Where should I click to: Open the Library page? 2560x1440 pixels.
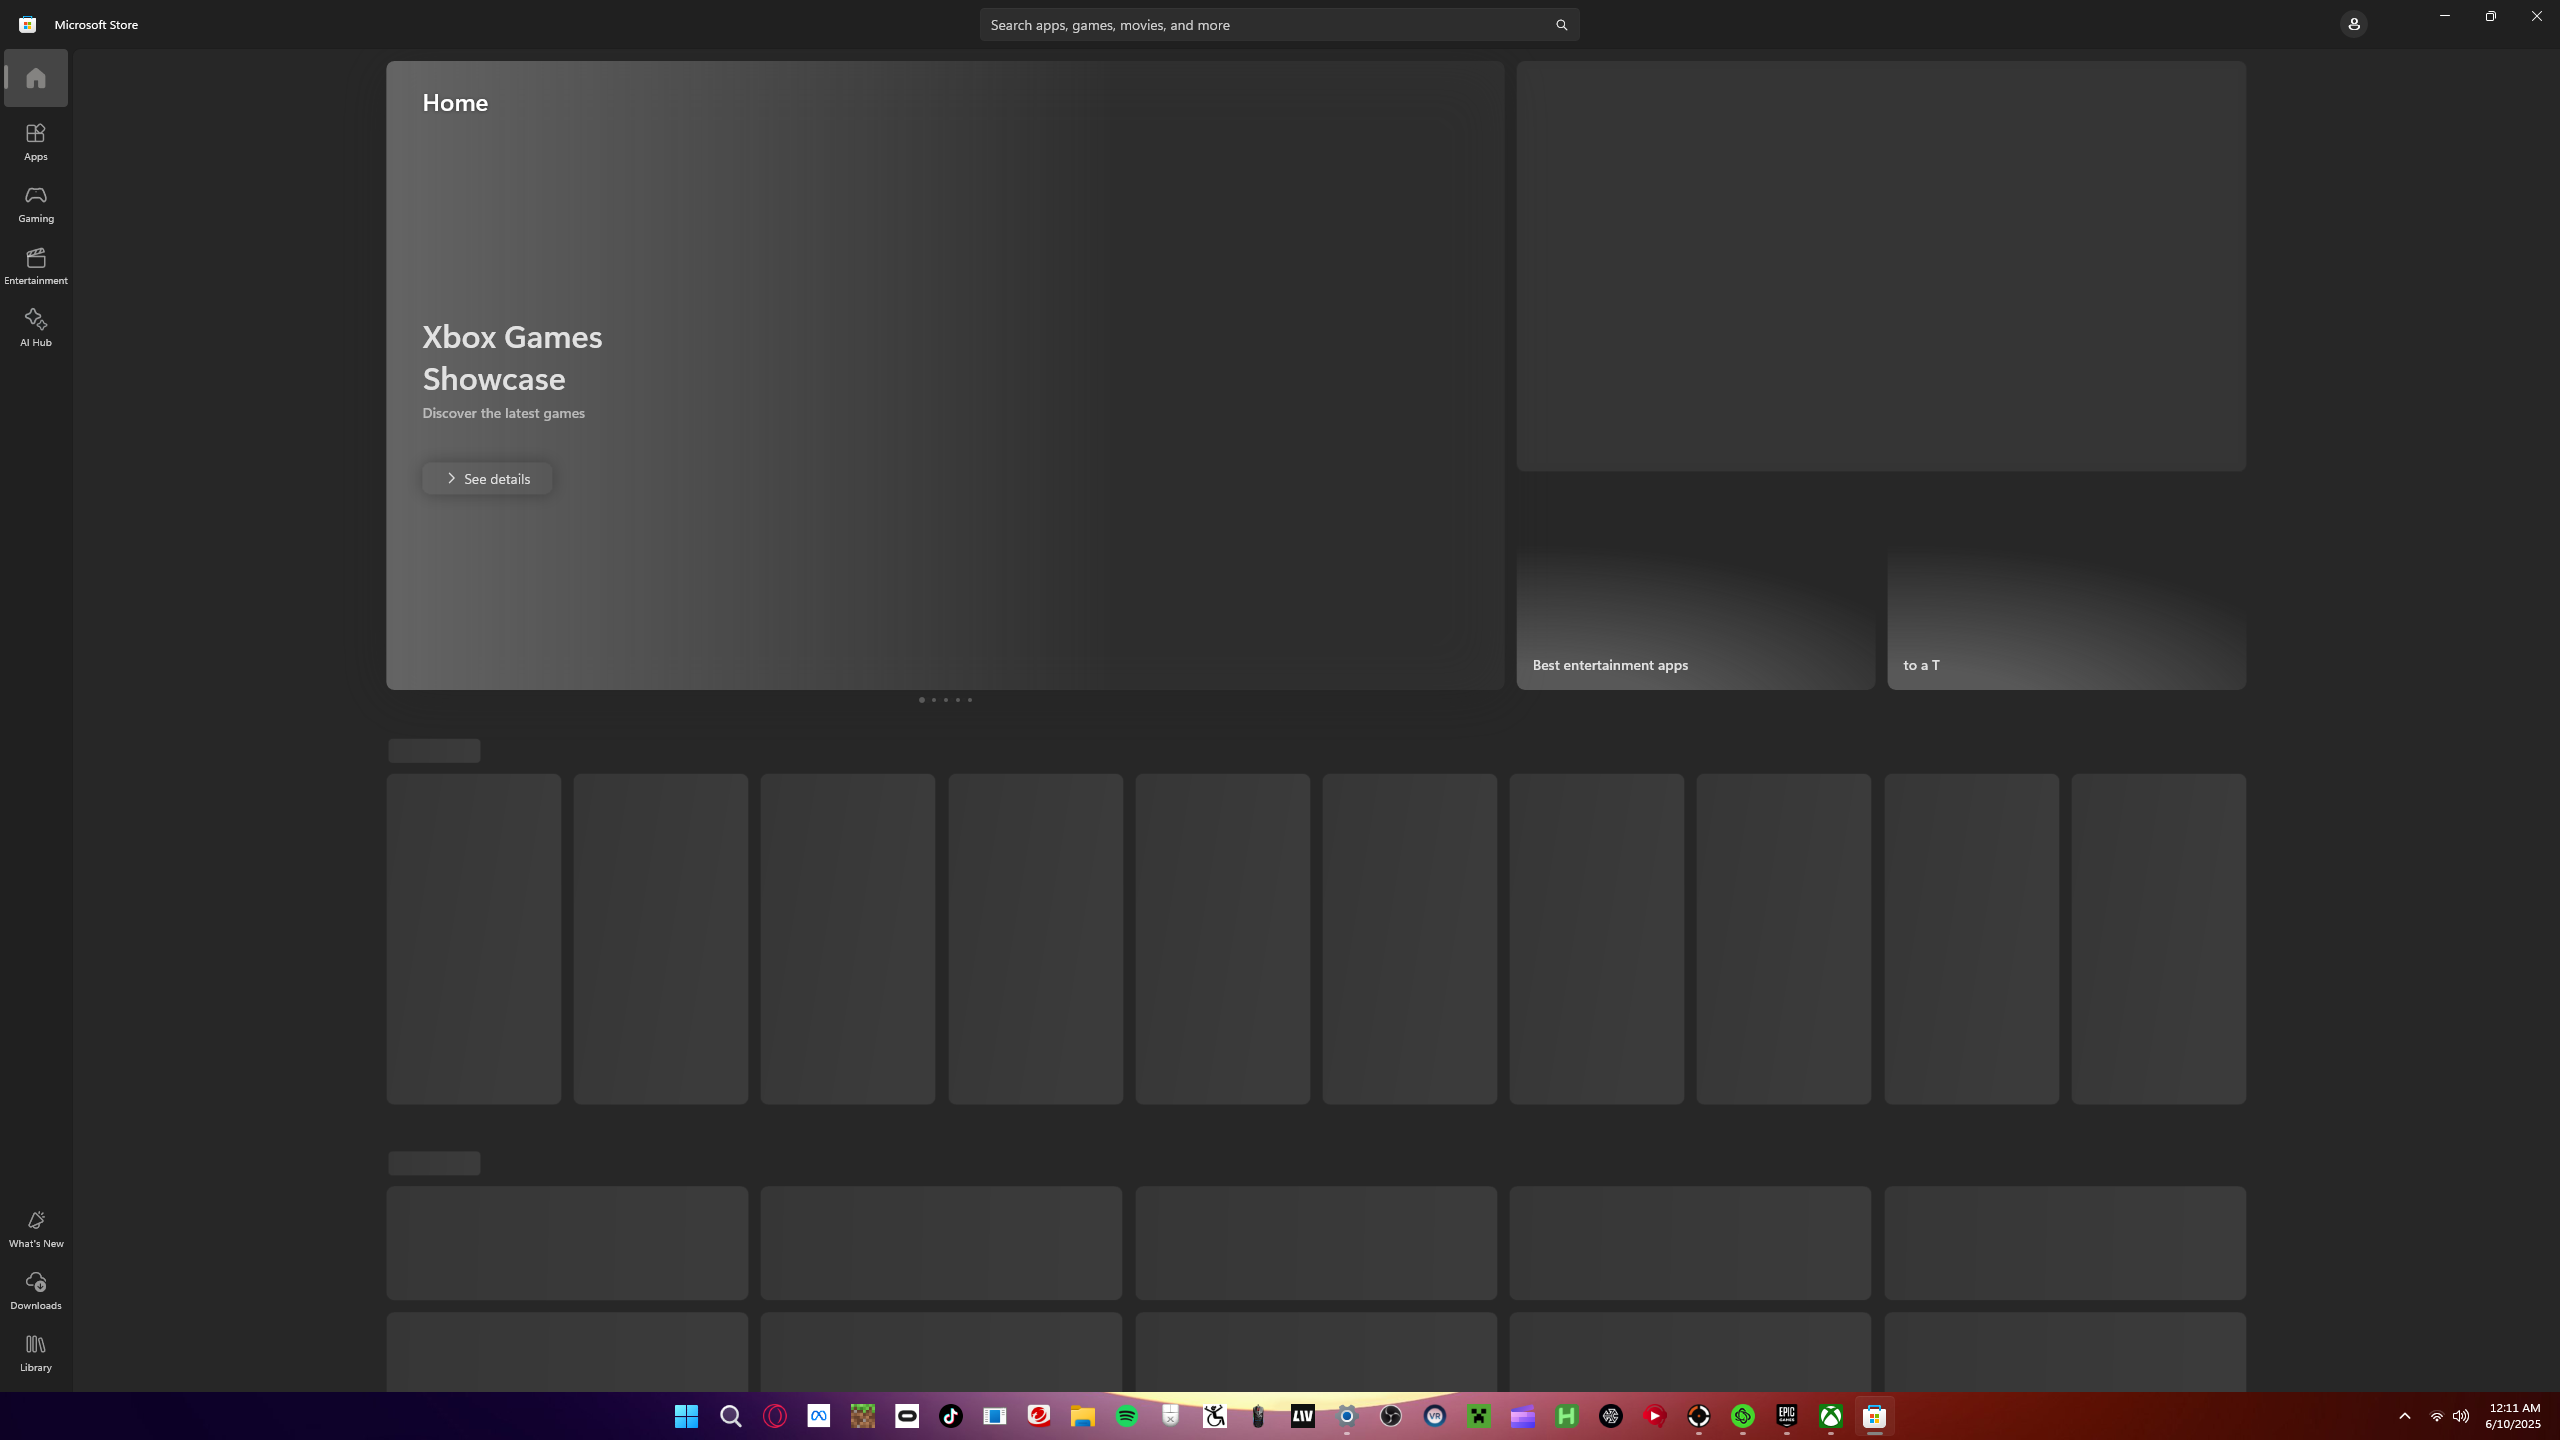tap(36, 1353)
